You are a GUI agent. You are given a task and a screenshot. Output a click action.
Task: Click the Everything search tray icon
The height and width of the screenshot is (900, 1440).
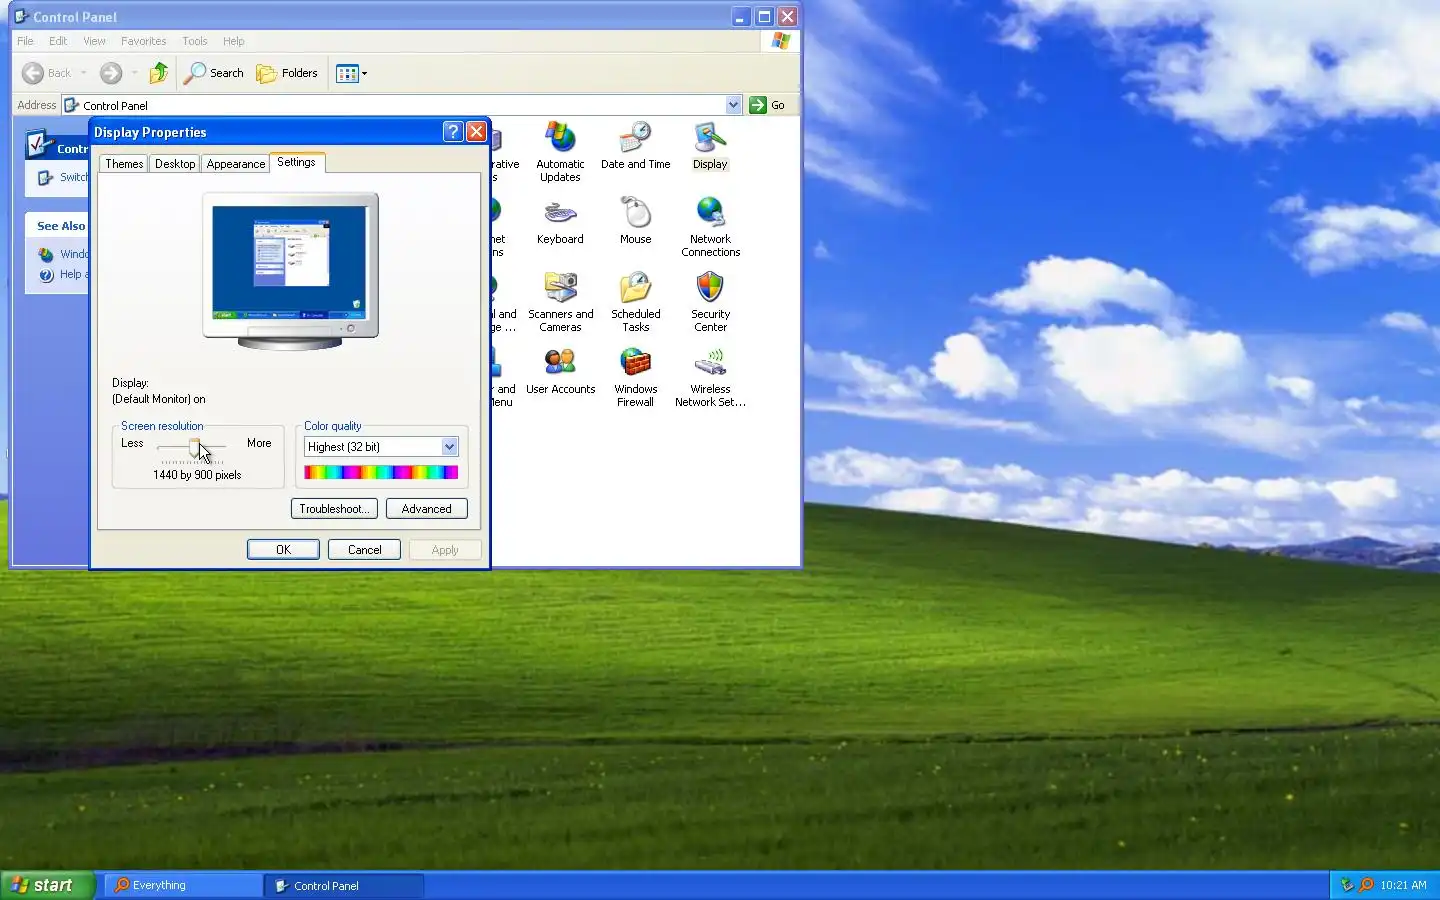pyautogui.click(x=1366, y=885)
